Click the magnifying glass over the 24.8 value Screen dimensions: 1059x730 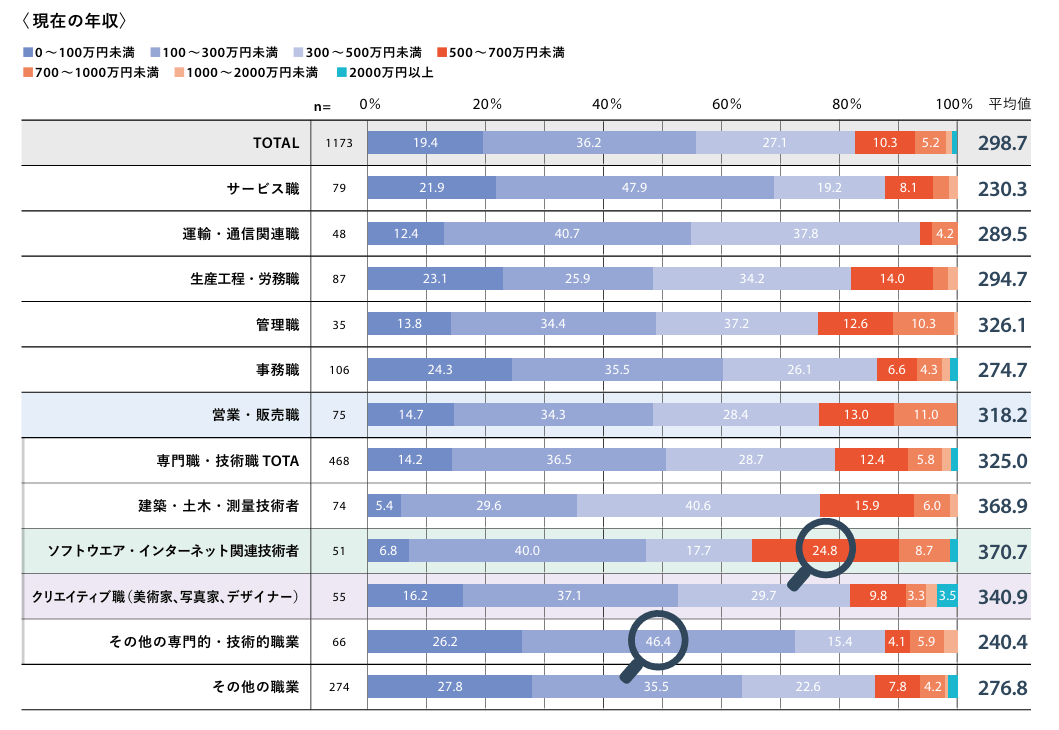[x=825, y=548]
